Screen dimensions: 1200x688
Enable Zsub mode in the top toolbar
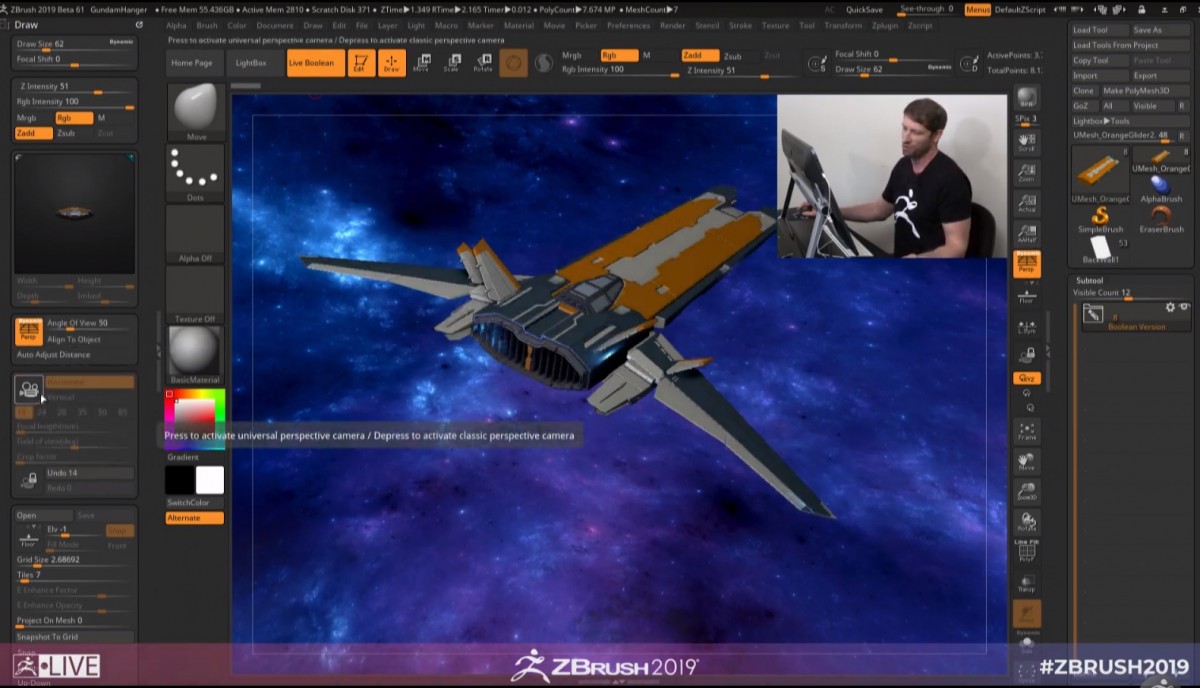point(732,56)
